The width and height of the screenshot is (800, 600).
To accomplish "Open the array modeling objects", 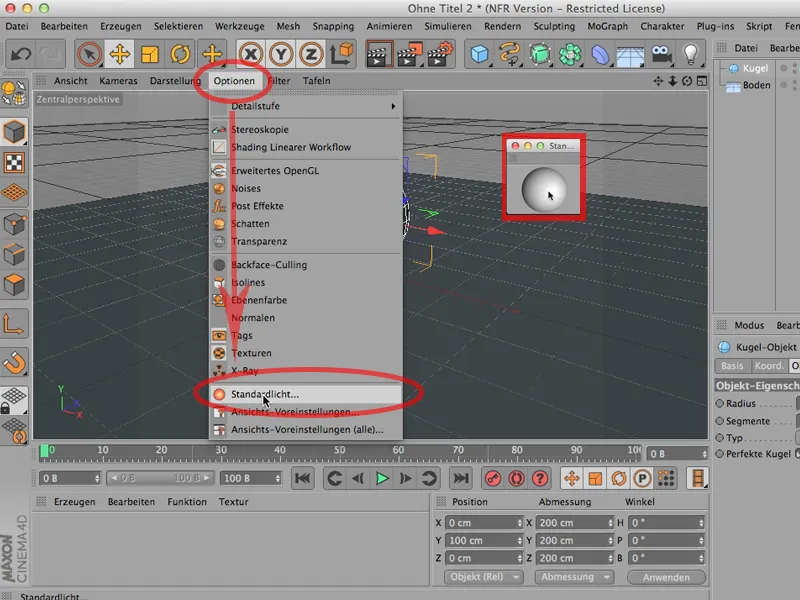I will coord(570,54).
